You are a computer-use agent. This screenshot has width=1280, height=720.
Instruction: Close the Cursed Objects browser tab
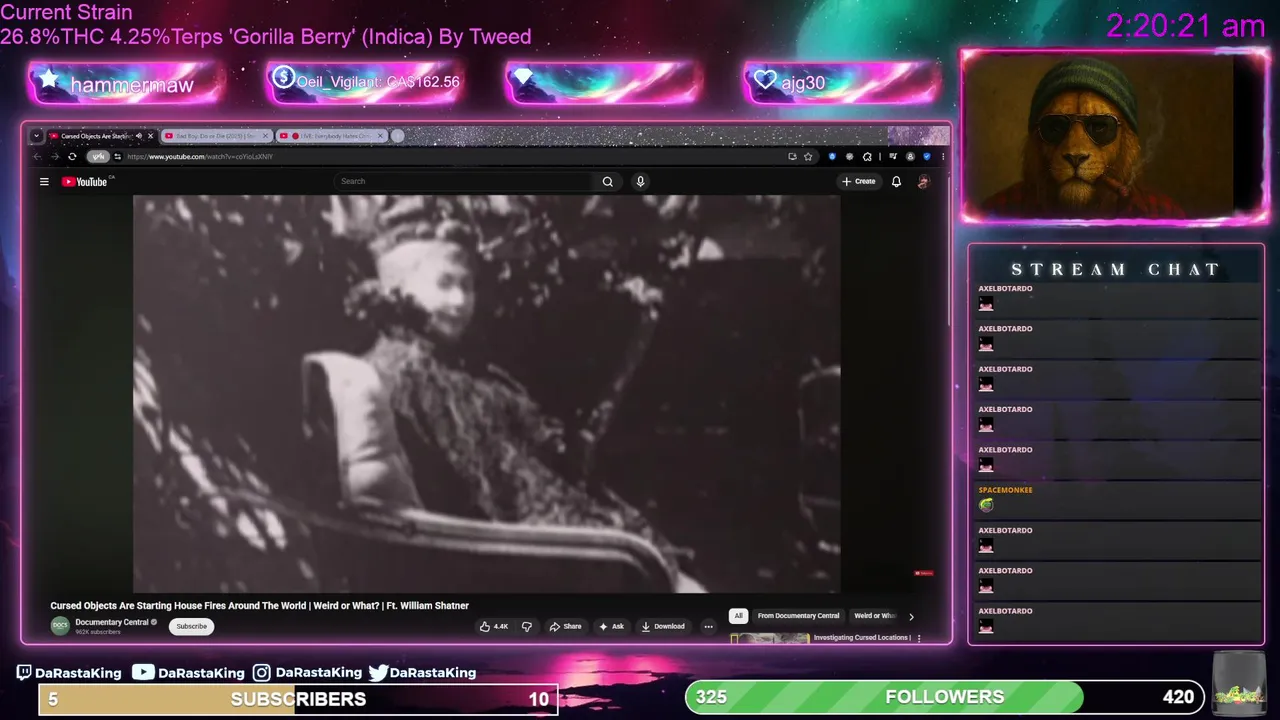click(x=151, y=136)
